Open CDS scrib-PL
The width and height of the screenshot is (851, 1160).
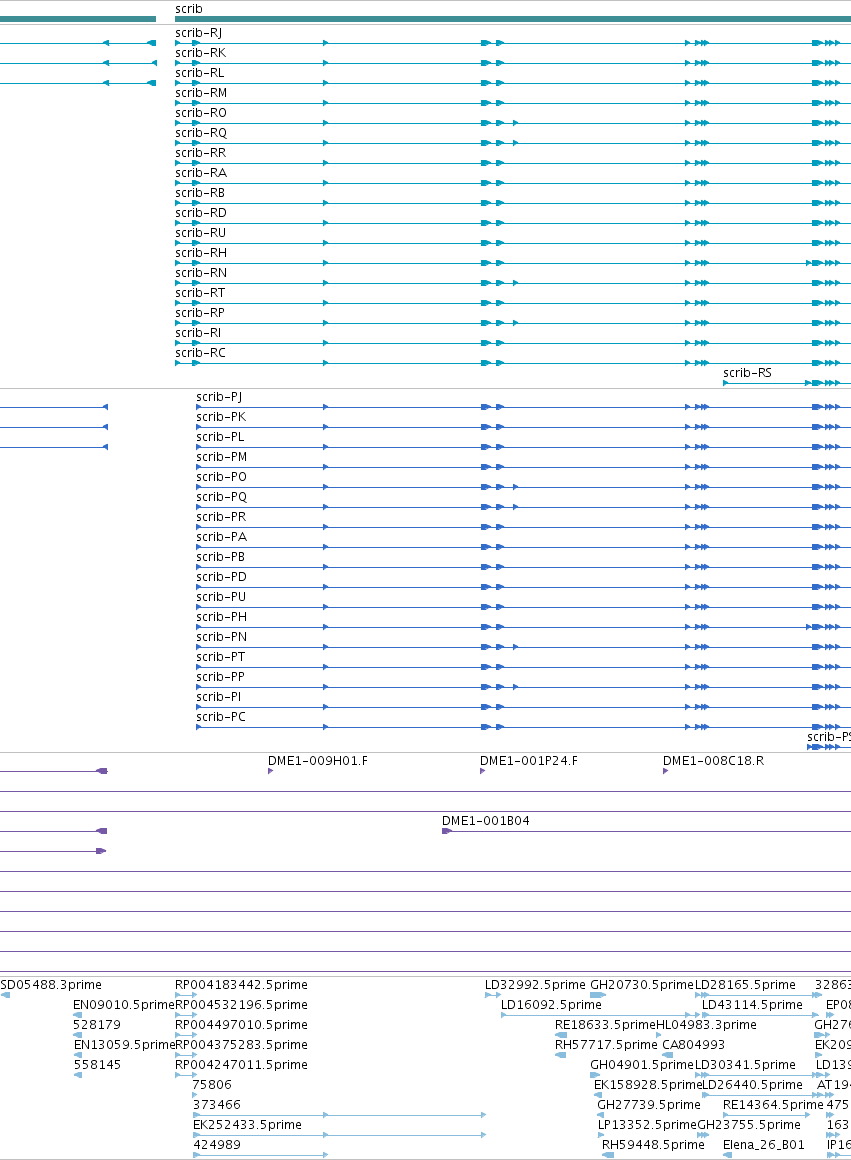221,436
